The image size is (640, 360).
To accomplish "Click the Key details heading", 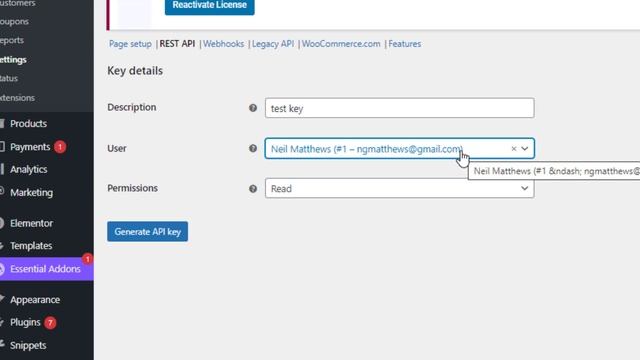I will [x=135, y=71].
